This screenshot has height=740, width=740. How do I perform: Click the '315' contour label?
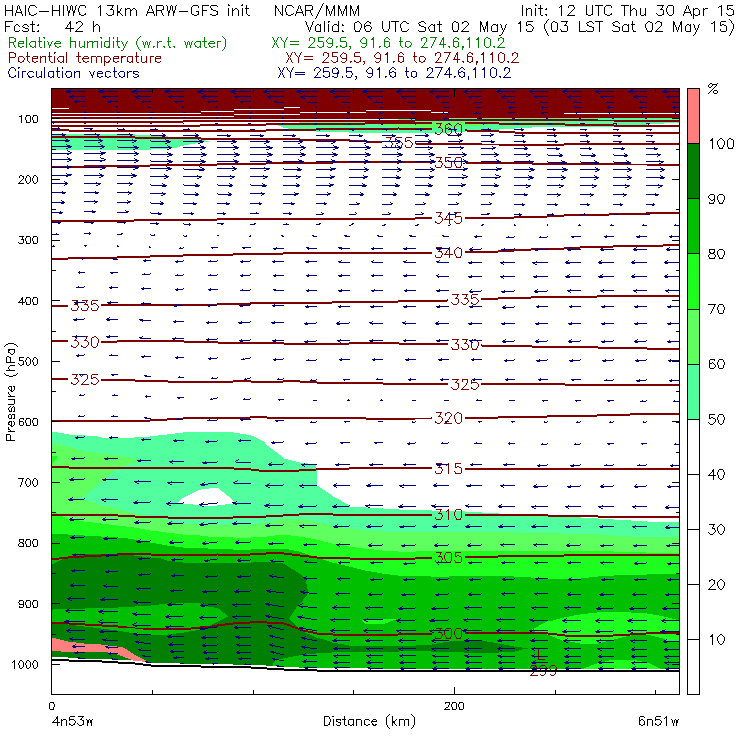[448, 469]
